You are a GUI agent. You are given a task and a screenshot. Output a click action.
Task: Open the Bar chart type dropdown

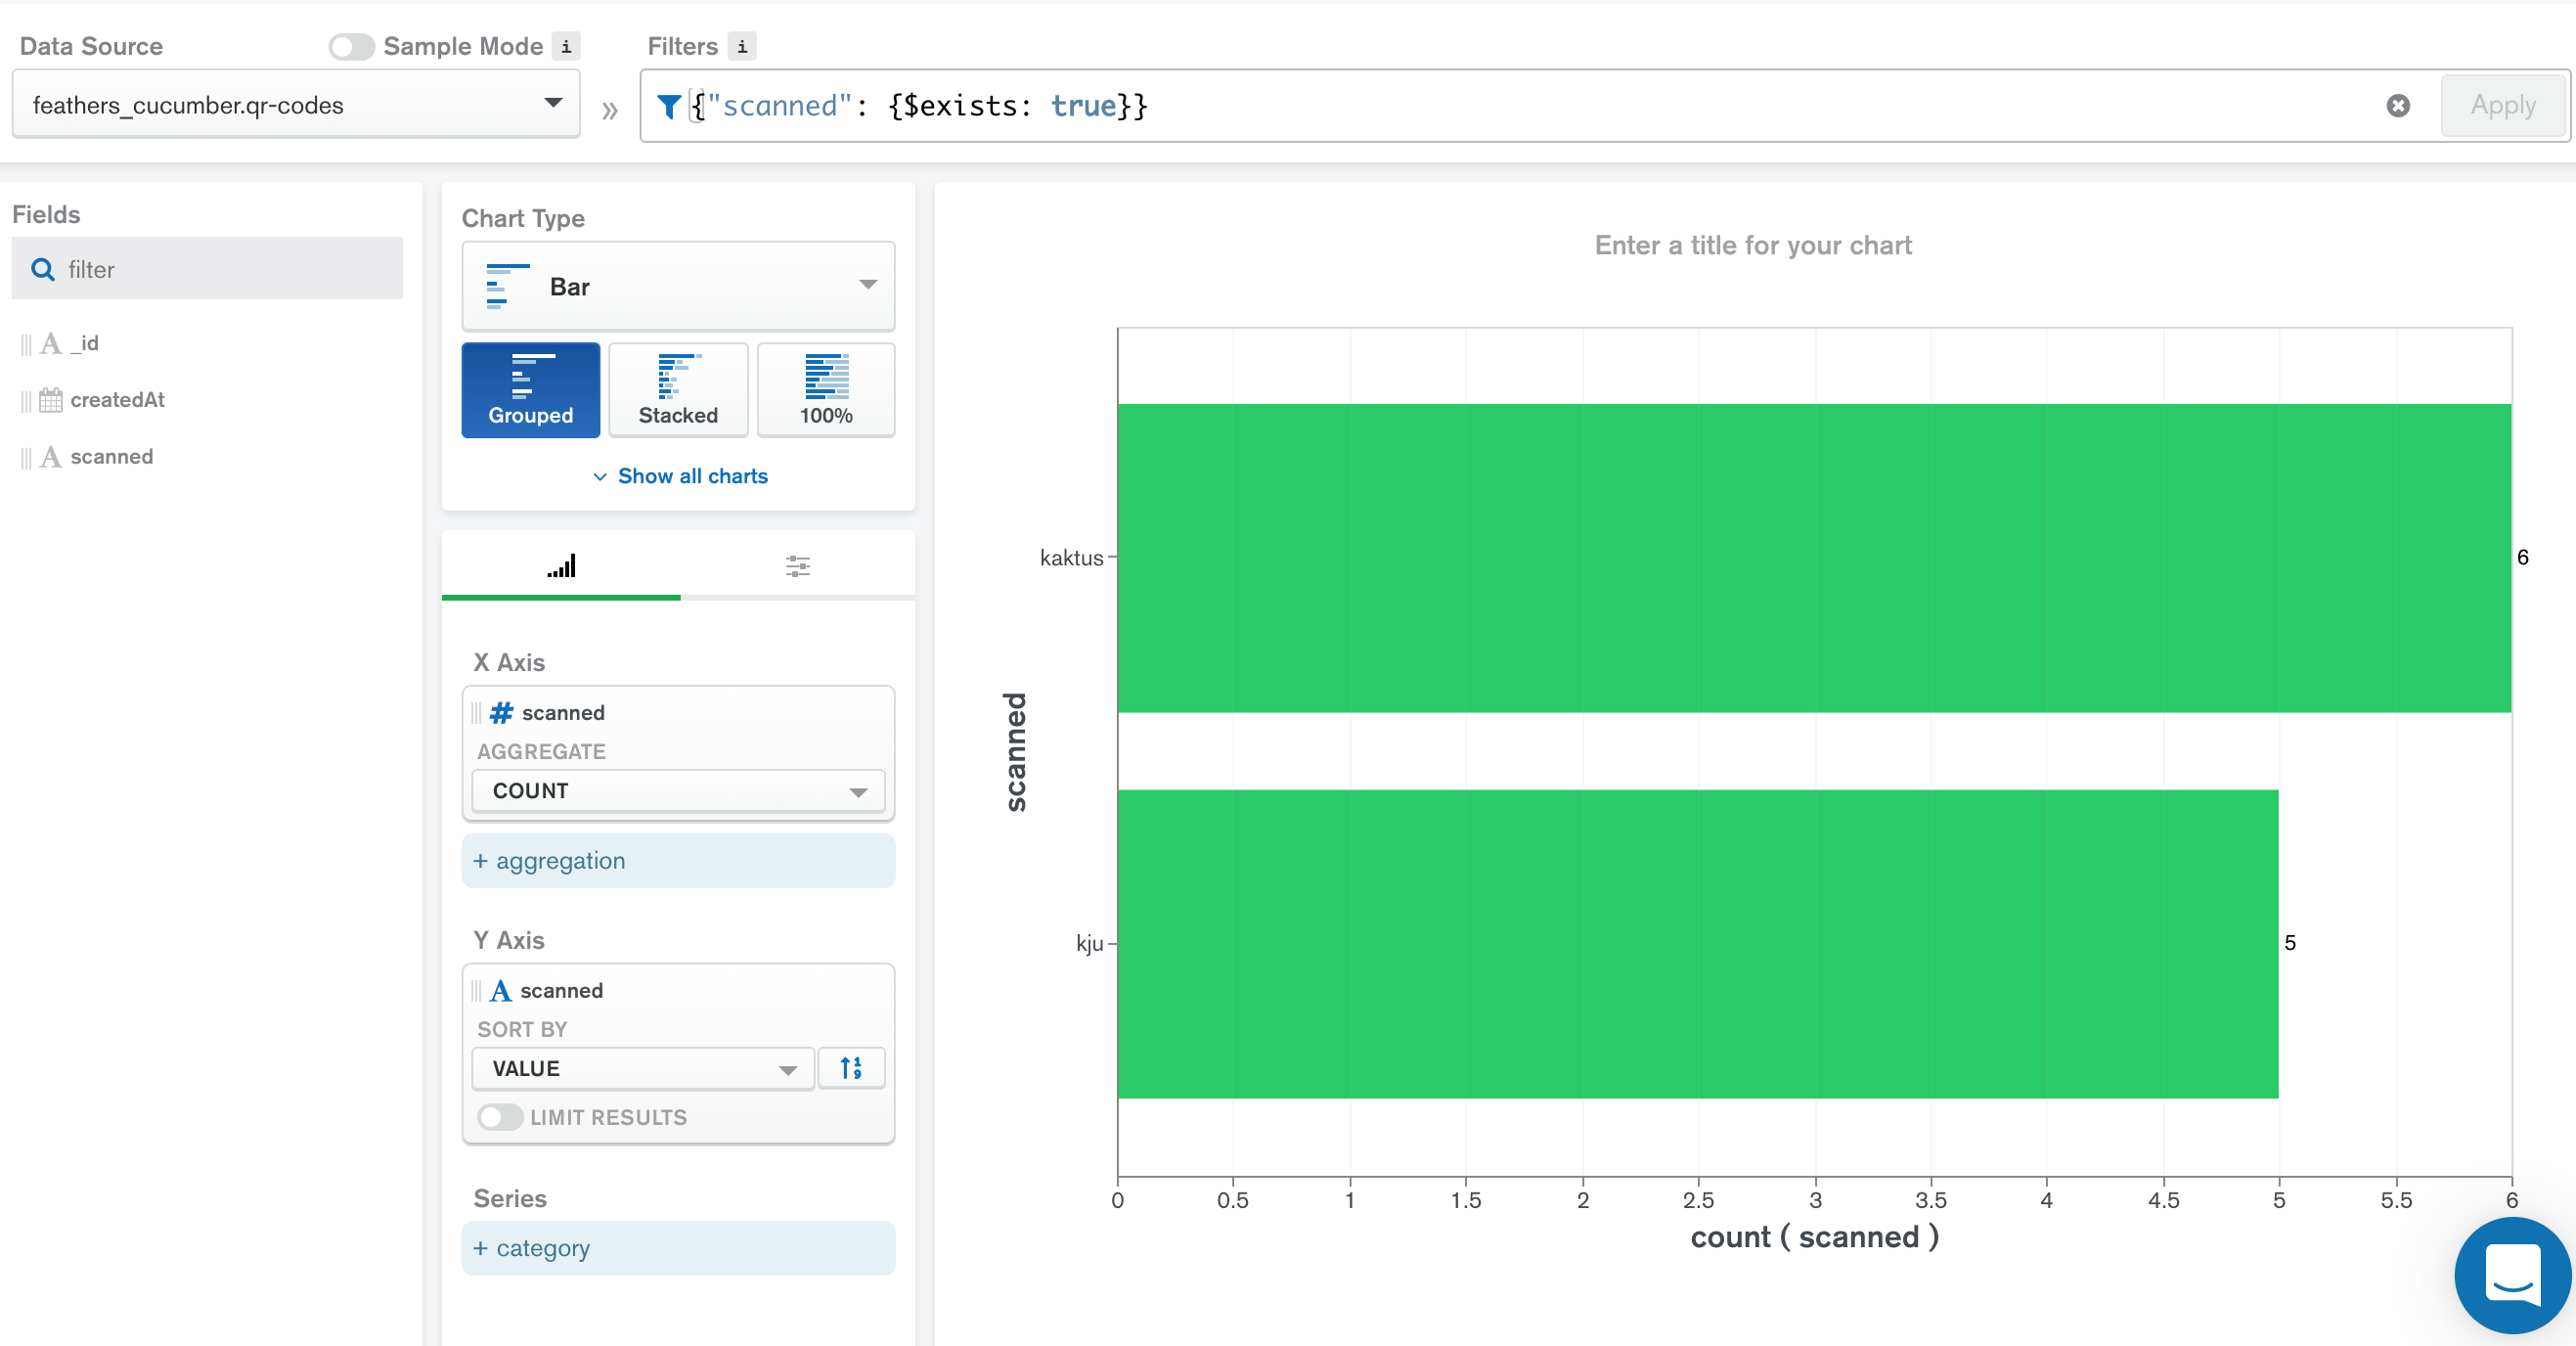point(678,286)
